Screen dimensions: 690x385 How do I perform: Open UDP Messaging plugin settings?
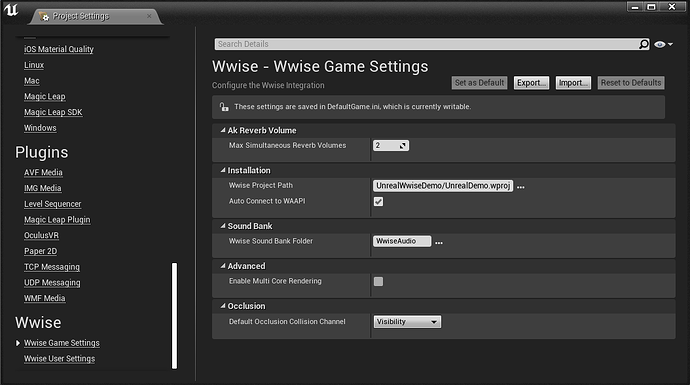point(52,282)
